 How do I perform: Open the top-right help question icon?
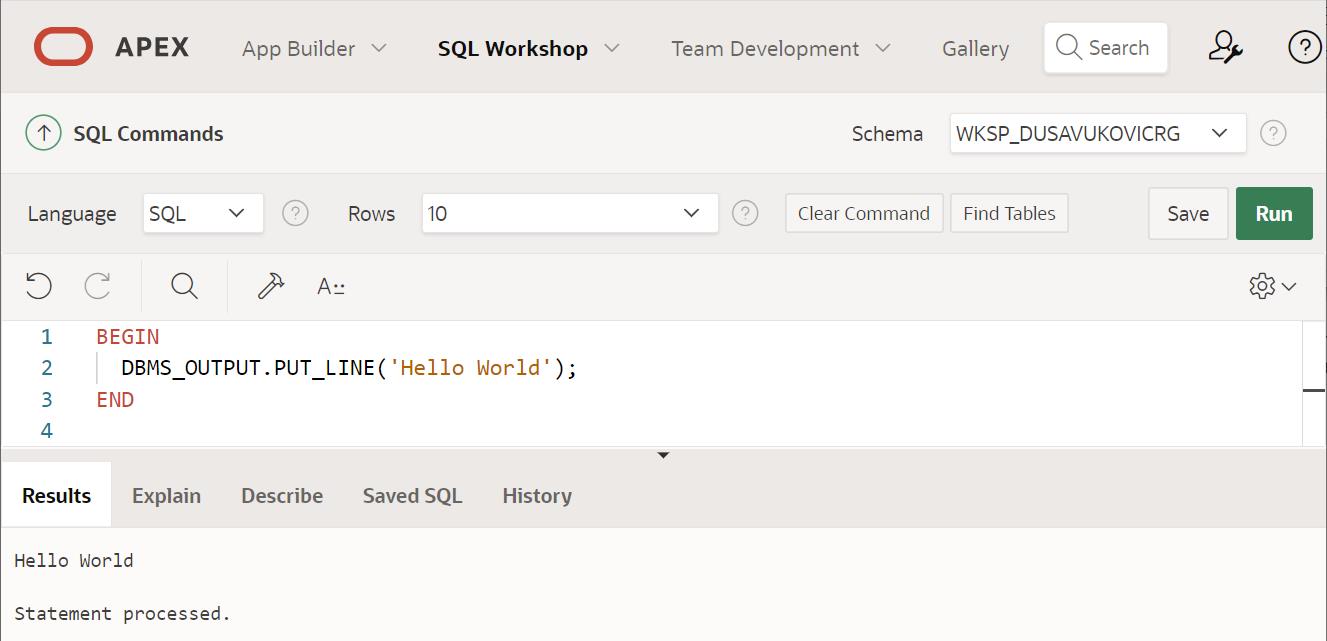(x=1304, y=48)
